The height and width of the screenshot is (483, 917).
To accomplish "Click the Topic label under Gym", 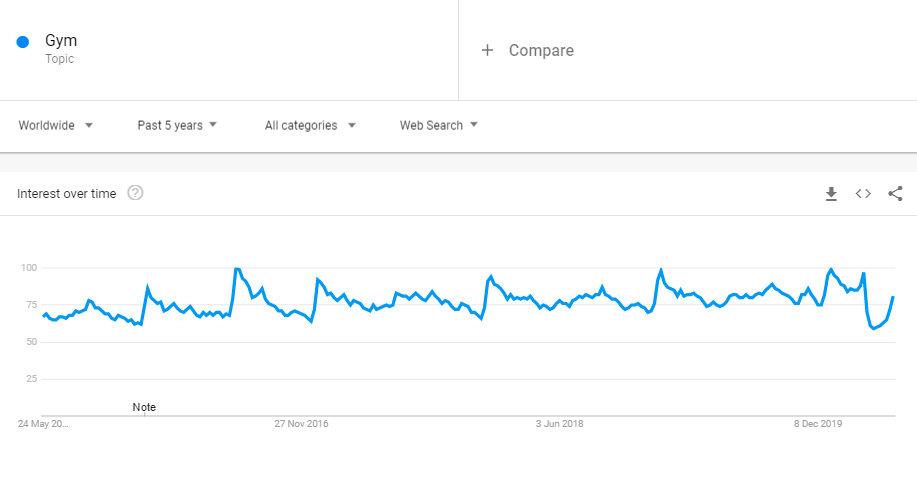I will click(59, 59).
